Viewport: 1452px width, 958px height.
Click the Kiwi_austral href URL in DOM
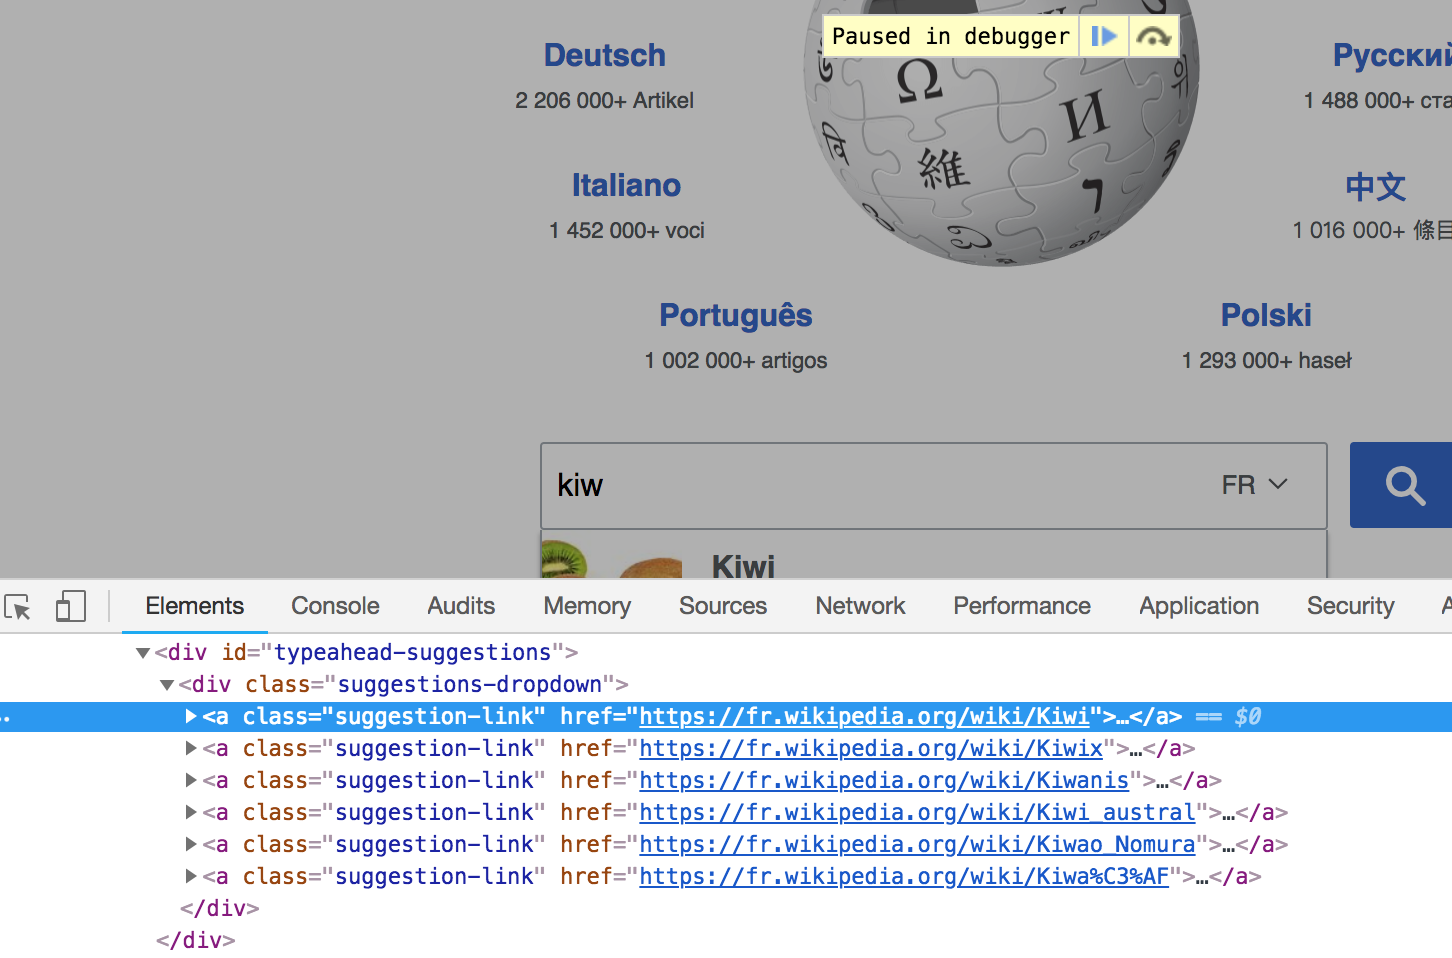(x=917, y=812)
